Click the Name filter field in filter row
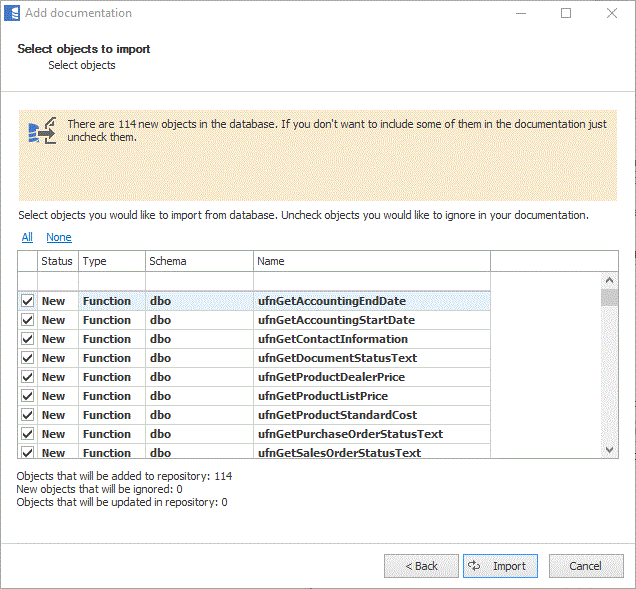This screenshot has width=636, height=589. tap(370, 281)
